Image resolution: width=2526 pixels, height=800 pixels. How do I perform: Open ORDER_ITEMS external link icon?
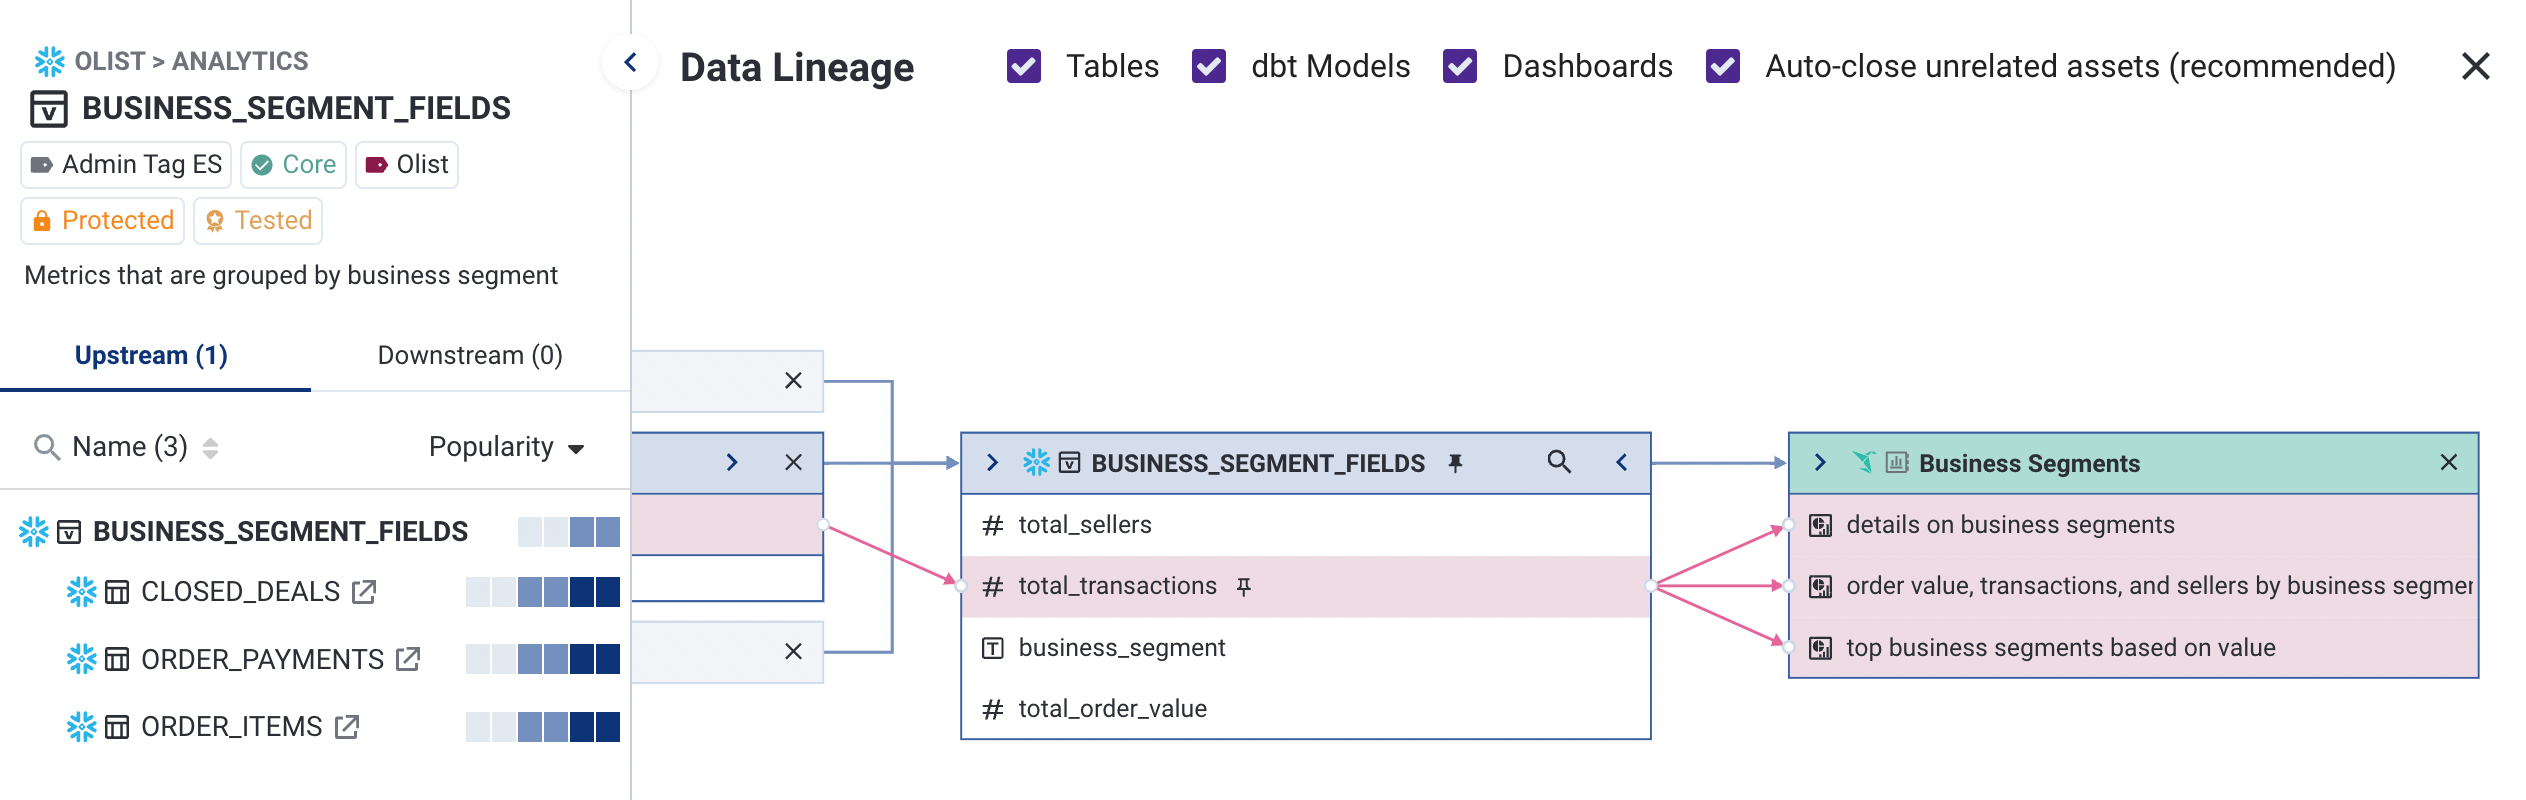tap(347, 727)
